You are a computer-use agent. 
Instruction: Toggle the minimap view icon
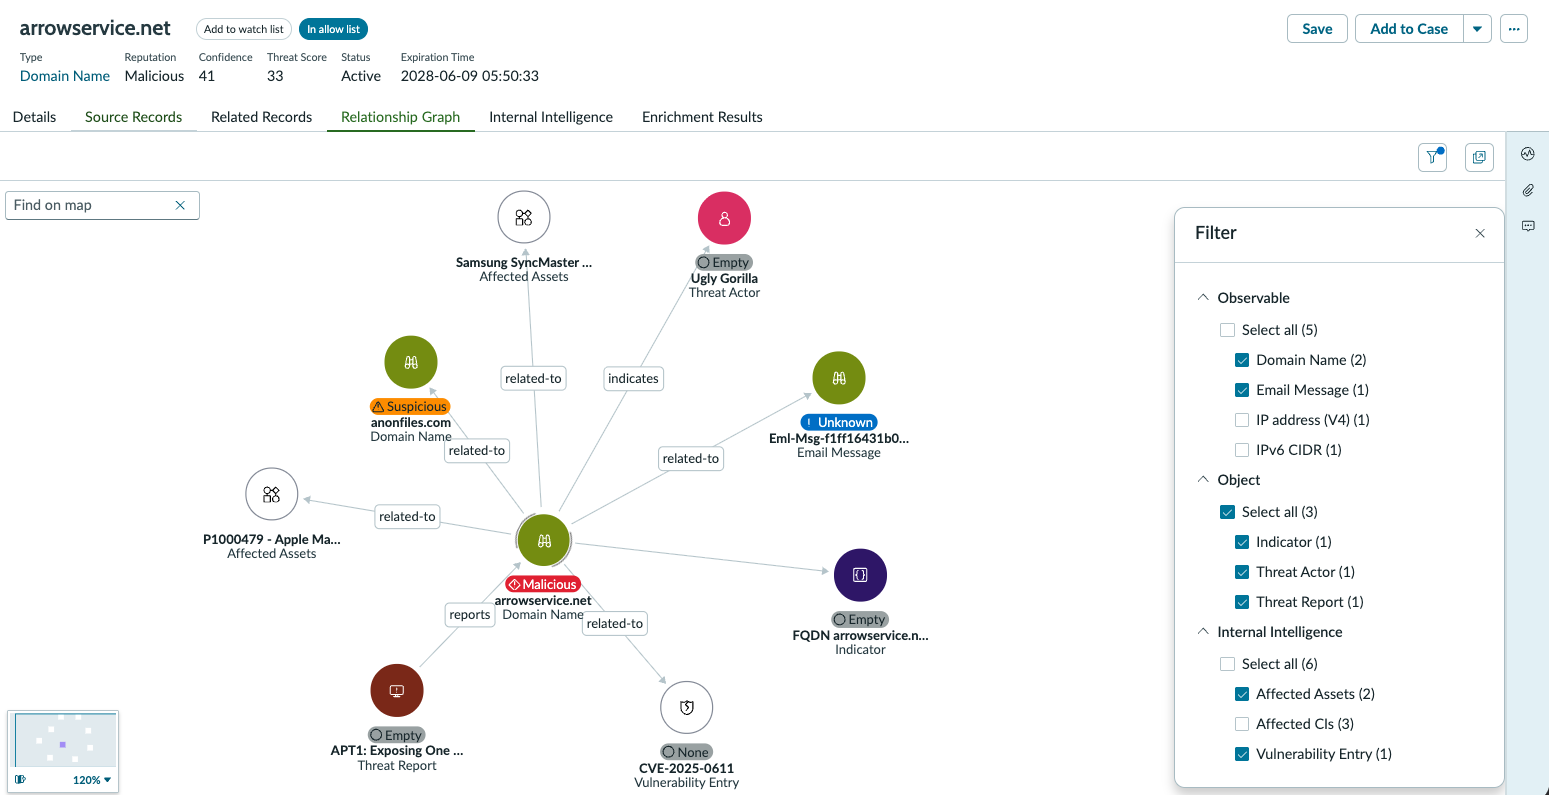pyautogui.click(x=20, y=780)
